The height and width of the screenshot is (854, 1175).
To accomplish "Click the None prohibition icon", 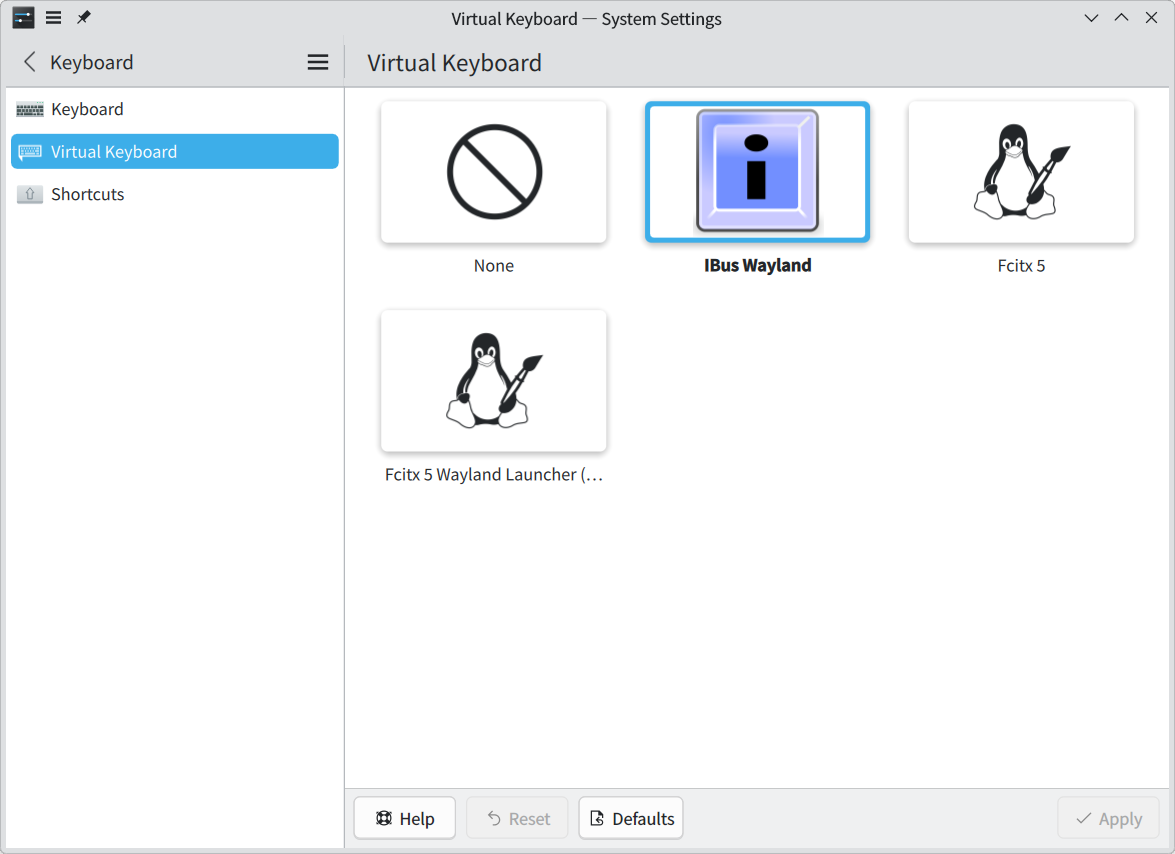I will coord(493,171).
